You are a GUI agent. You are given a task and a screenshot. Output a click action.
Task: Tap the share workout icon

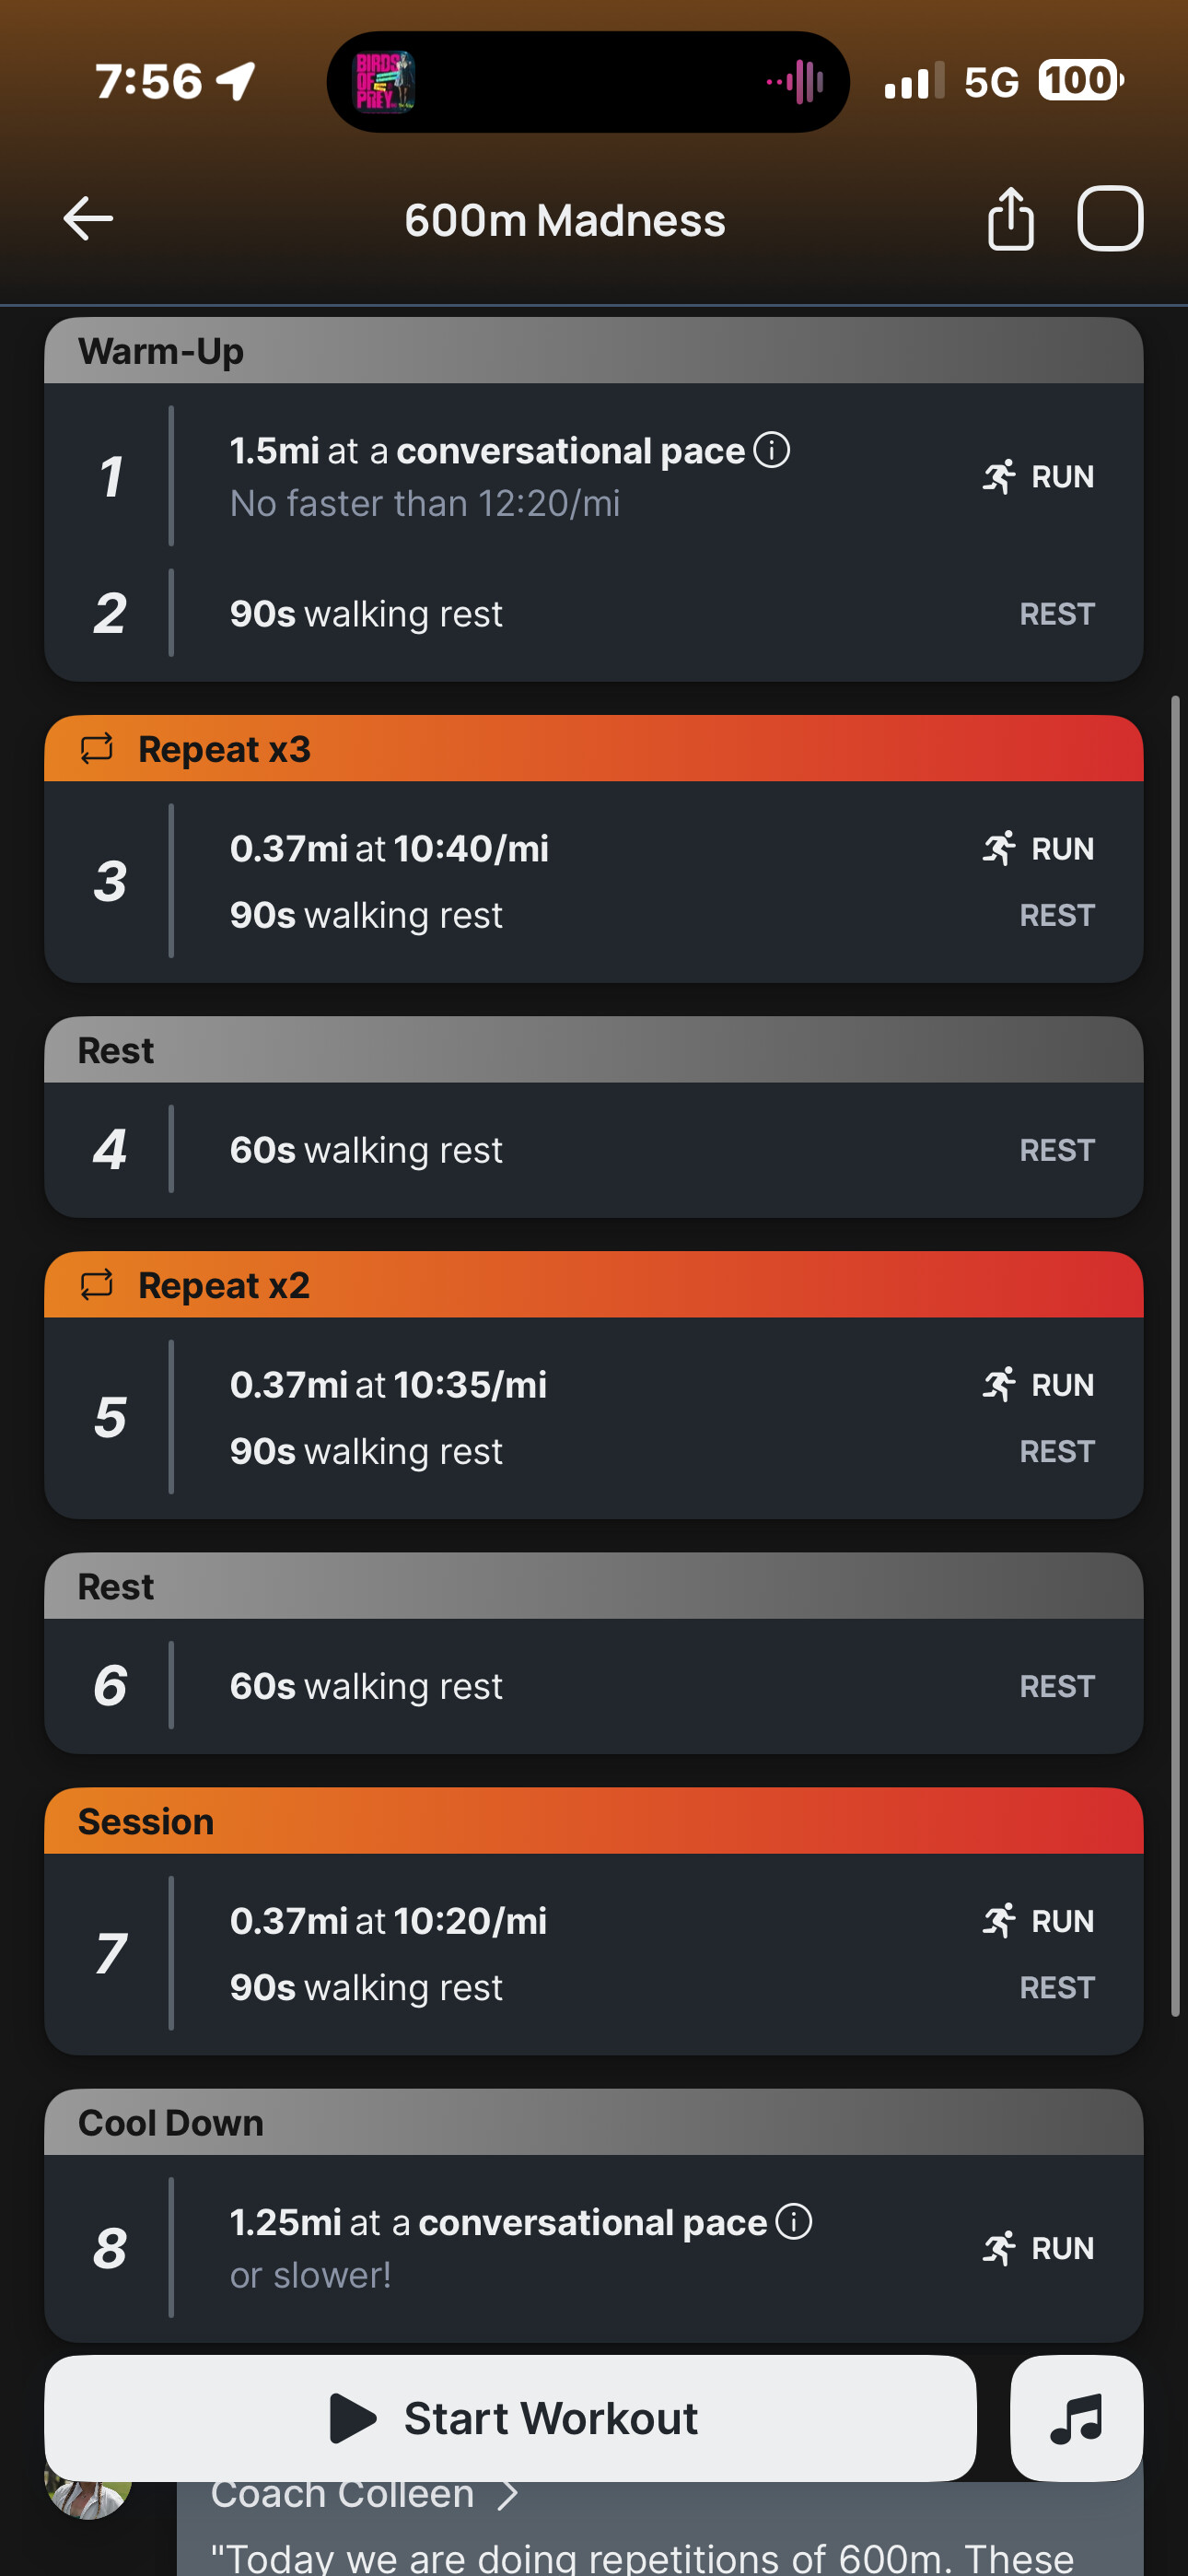click(x=1010, y=219)
